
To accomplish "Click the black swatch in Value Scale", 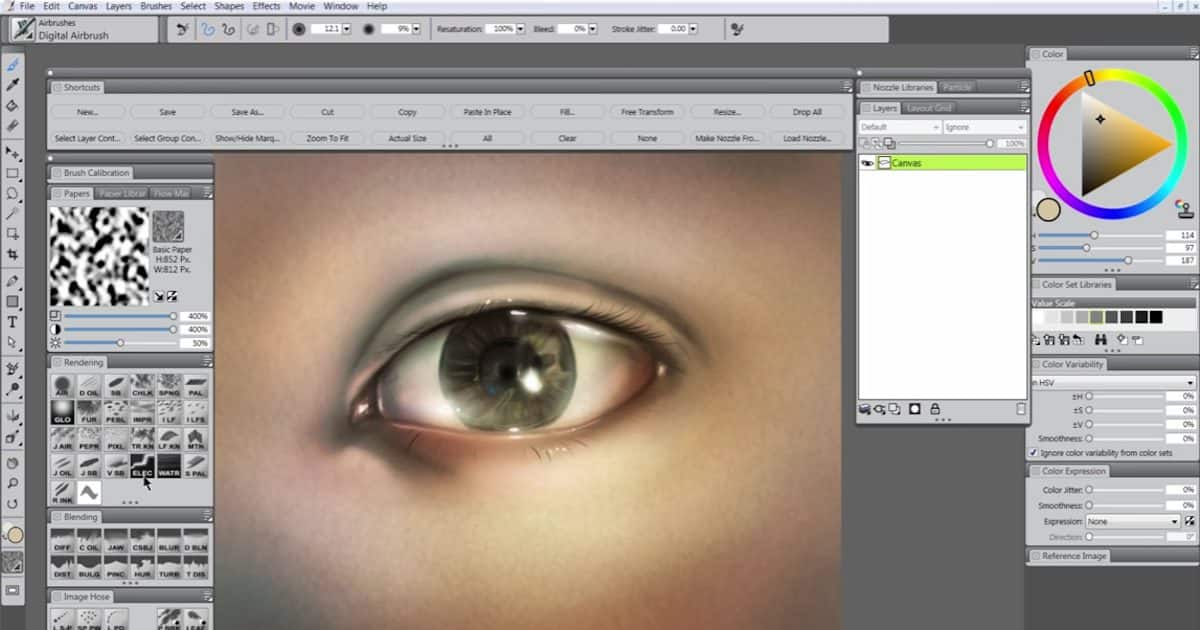I will click(x=1156, y=317).
